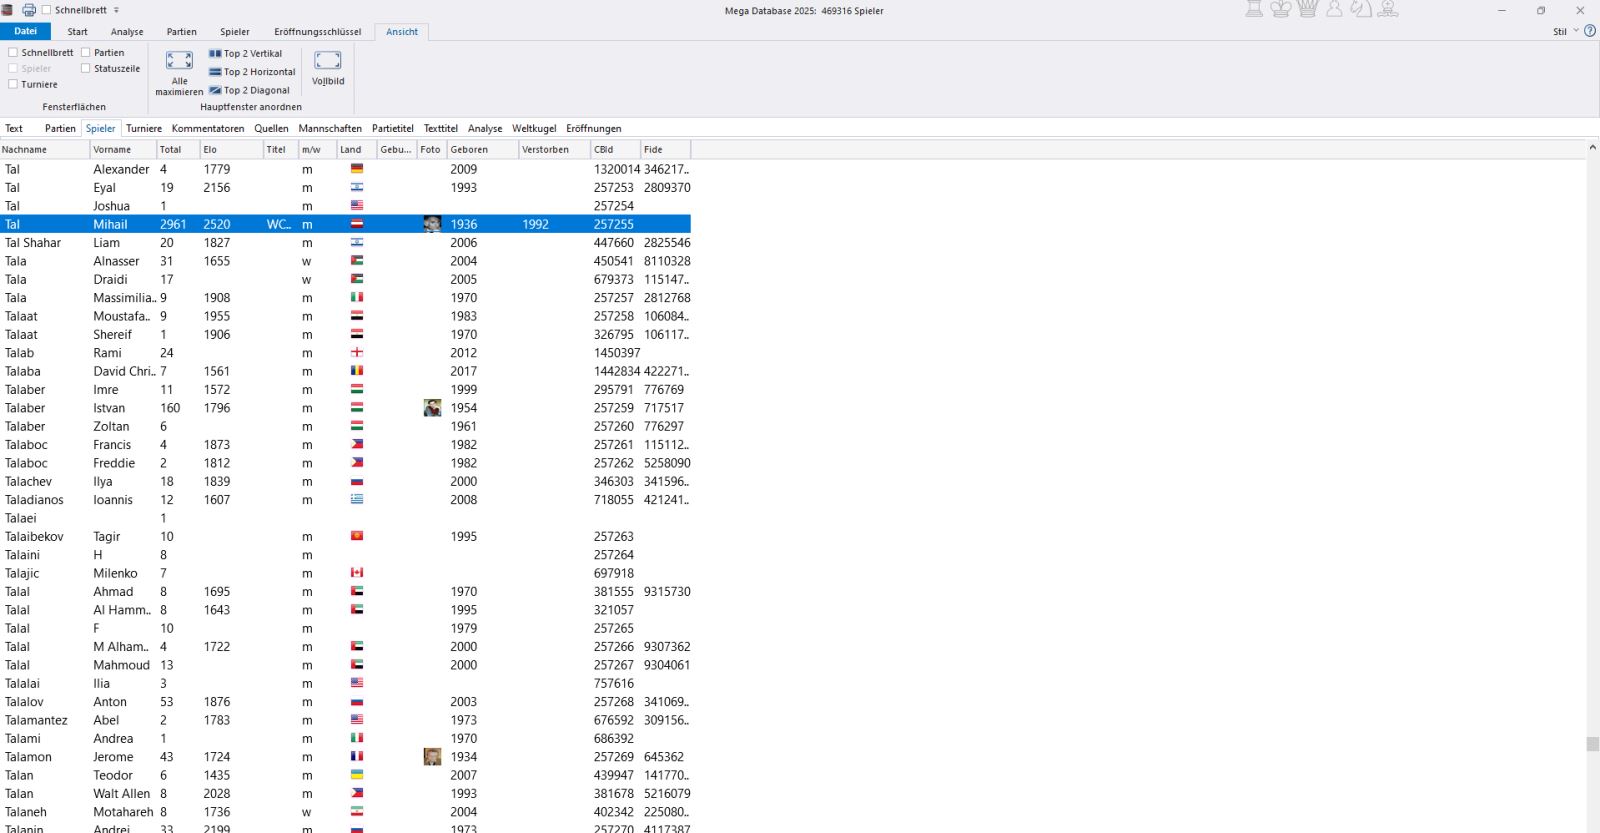
Task: Open help via question mark icon
Action: tap(1590, 31)
